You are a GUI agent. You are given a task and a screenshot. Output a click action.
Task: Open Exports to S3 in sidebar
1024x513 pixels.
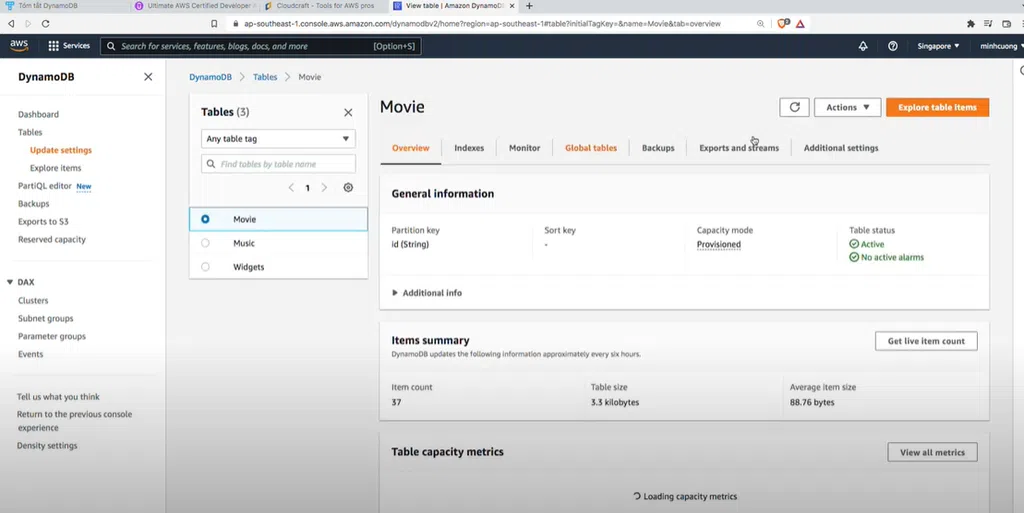[43, 221]
